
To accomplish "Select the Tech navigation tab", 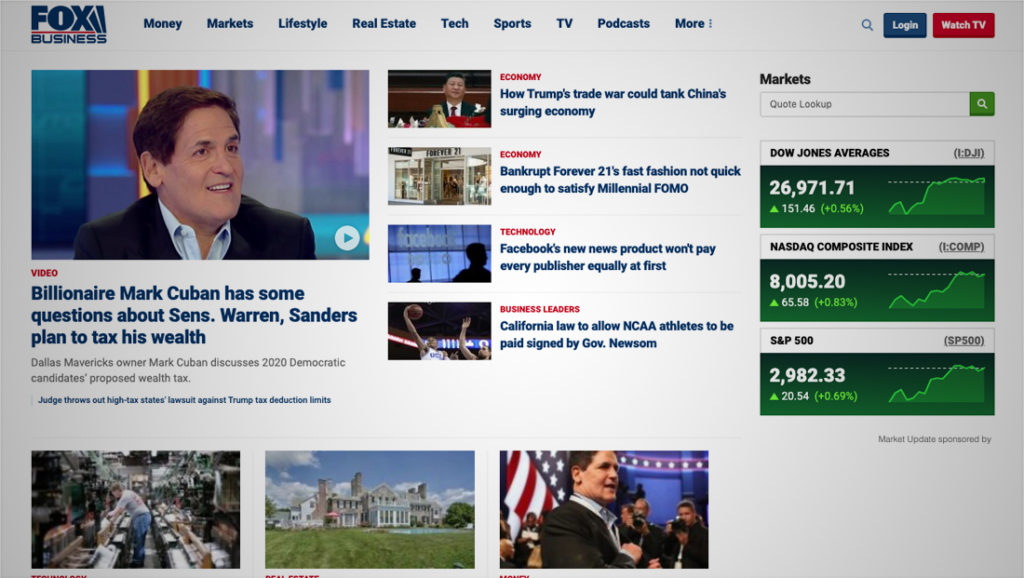I will point(454,23).
